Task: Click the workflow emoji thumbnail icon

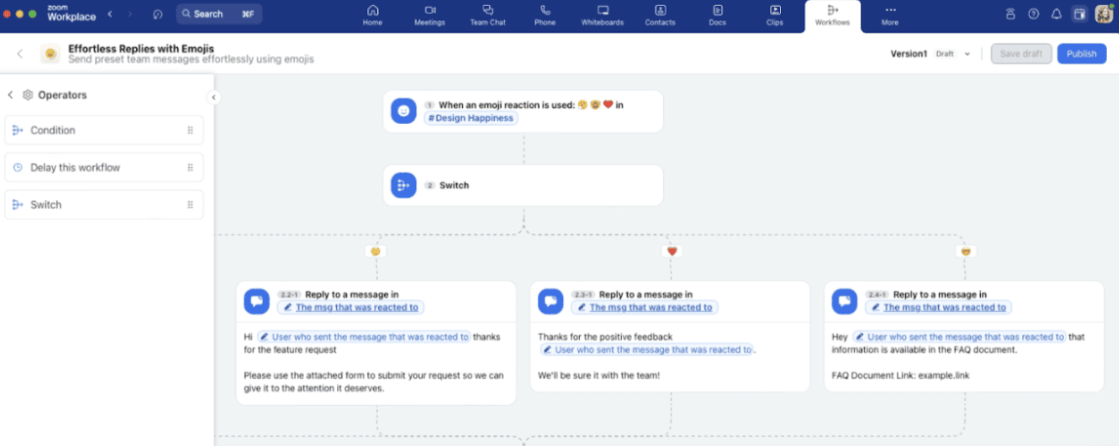Action: click(x=50, y=54)
